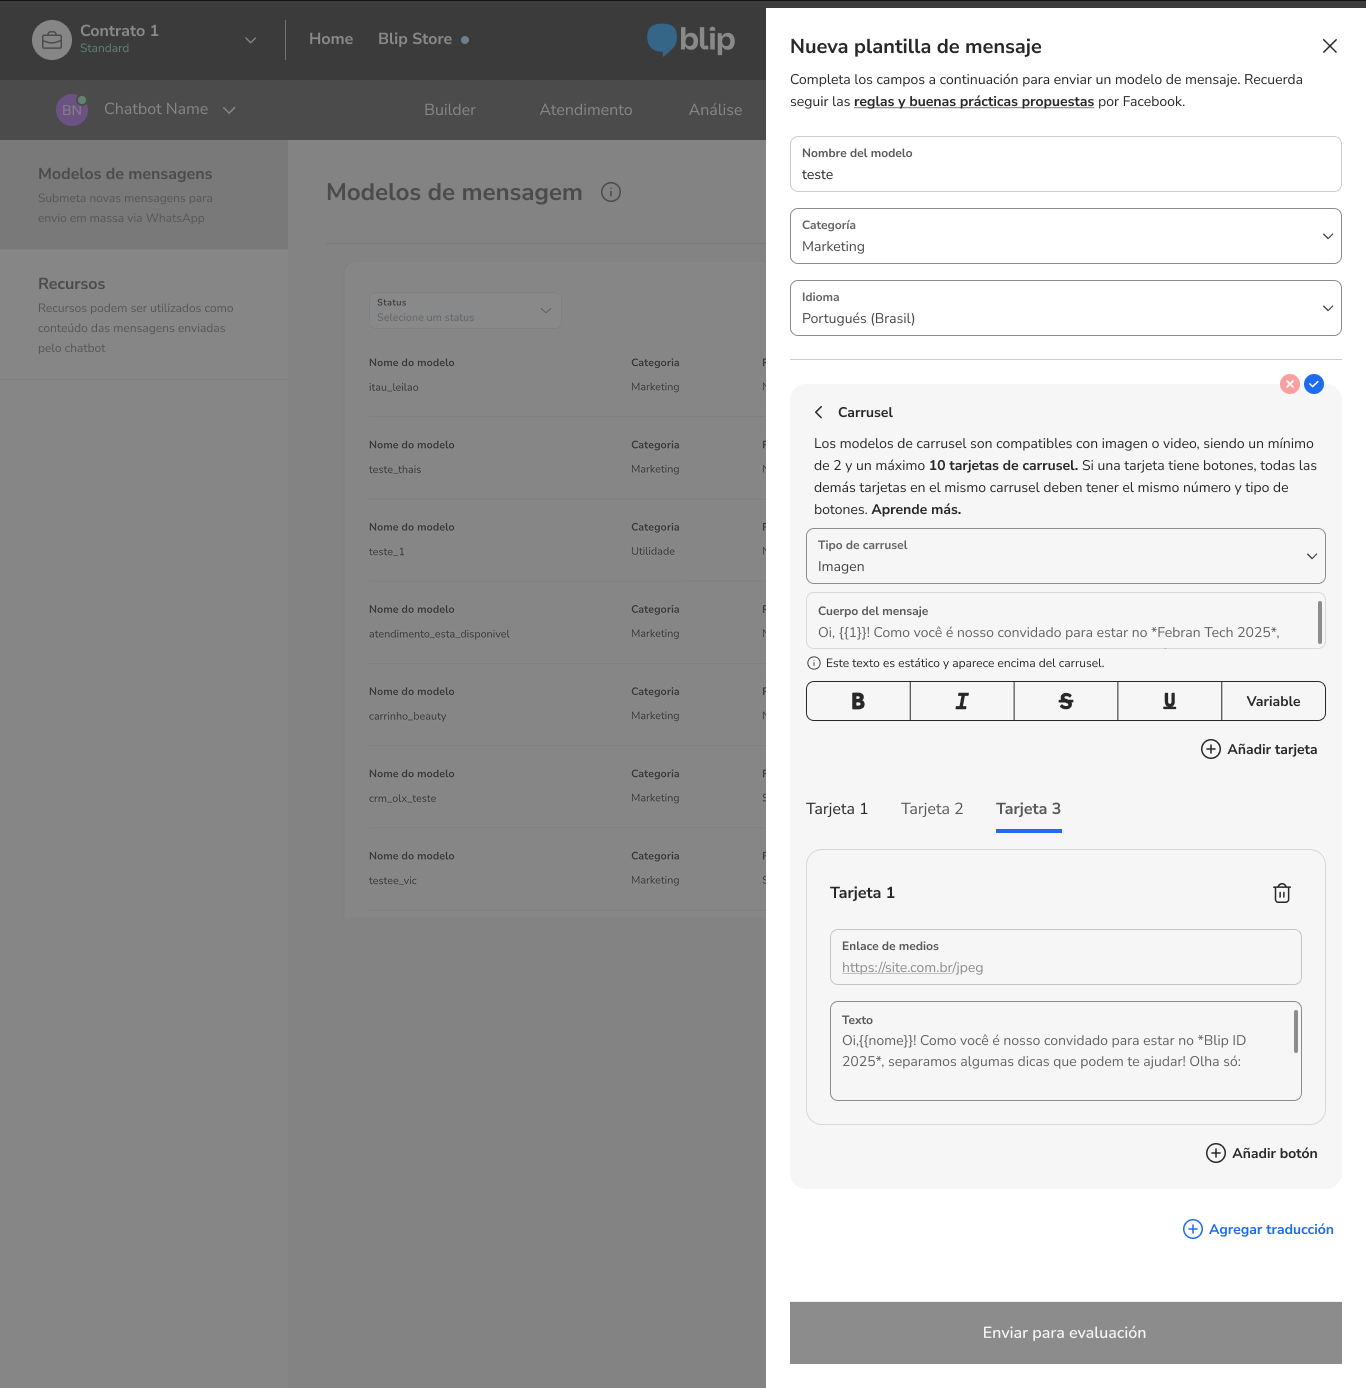This screenshot has width=1366, height=1388.
Task: Open the Idioma dropdown
Action: coord(1065,308)
